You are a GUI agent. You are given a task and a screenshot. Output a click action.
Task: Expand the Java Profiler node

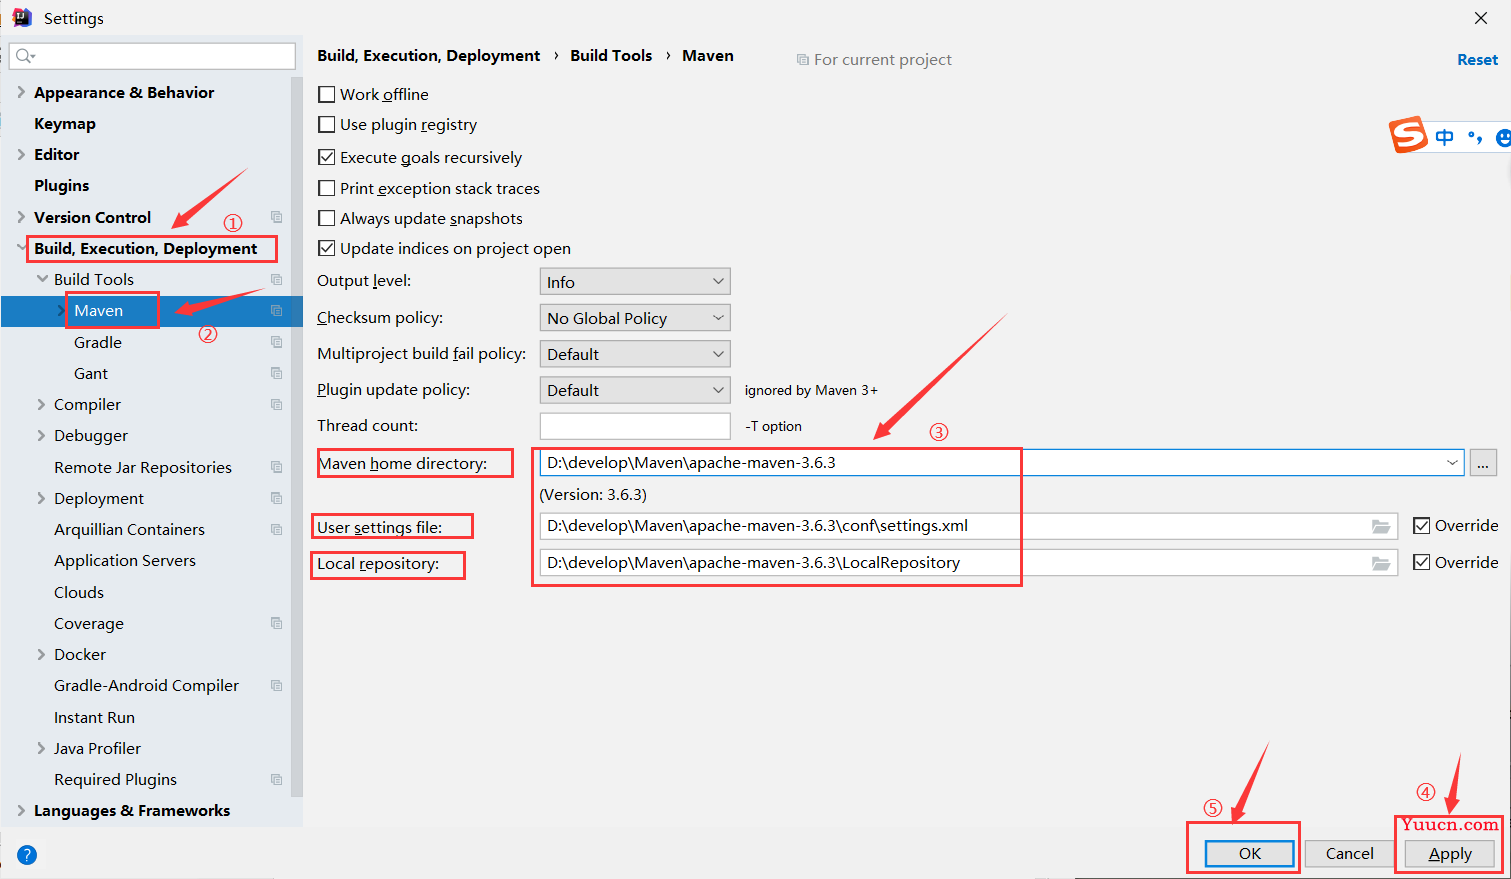(x=41, y=748)
